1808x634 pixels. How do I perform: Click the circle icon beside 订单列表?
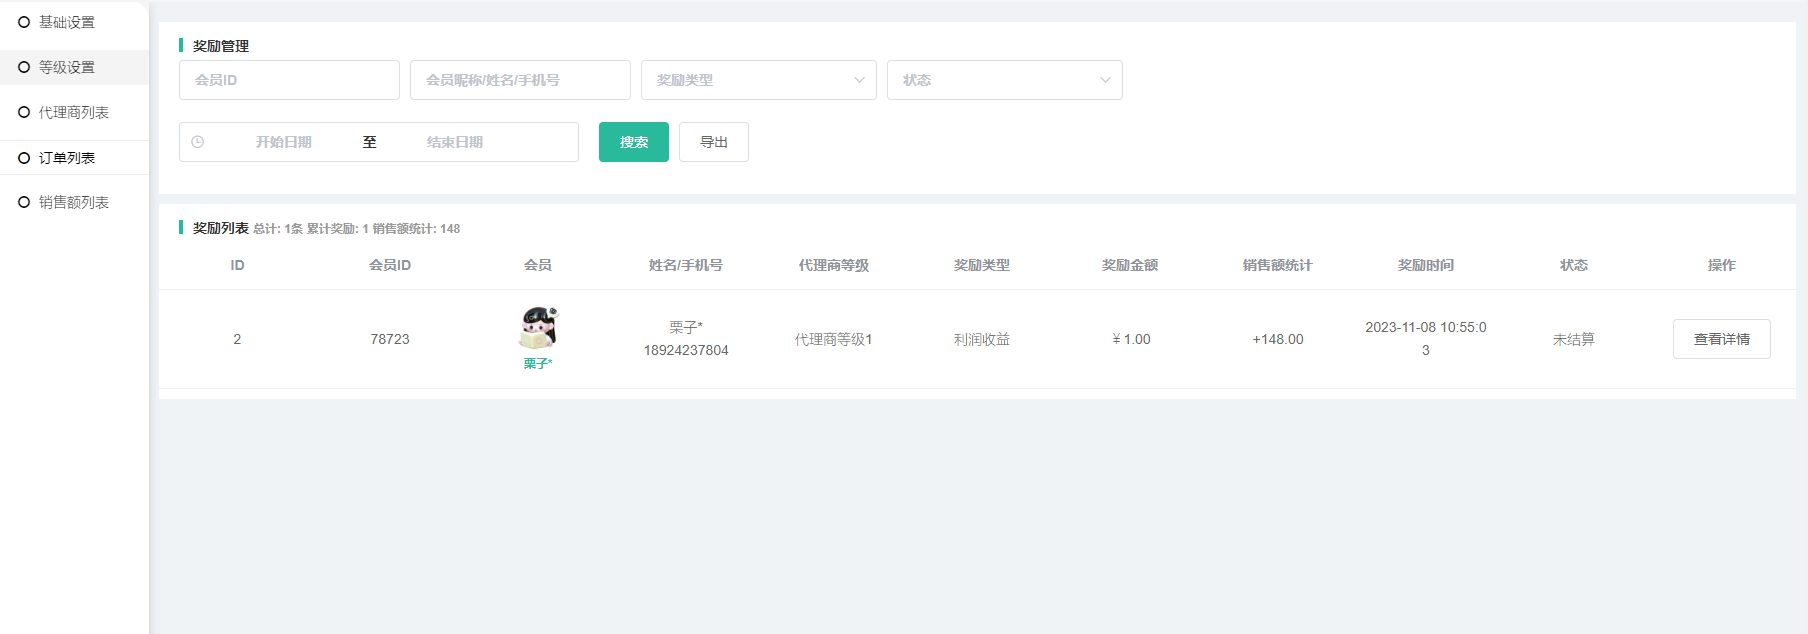tap(24, 158)
